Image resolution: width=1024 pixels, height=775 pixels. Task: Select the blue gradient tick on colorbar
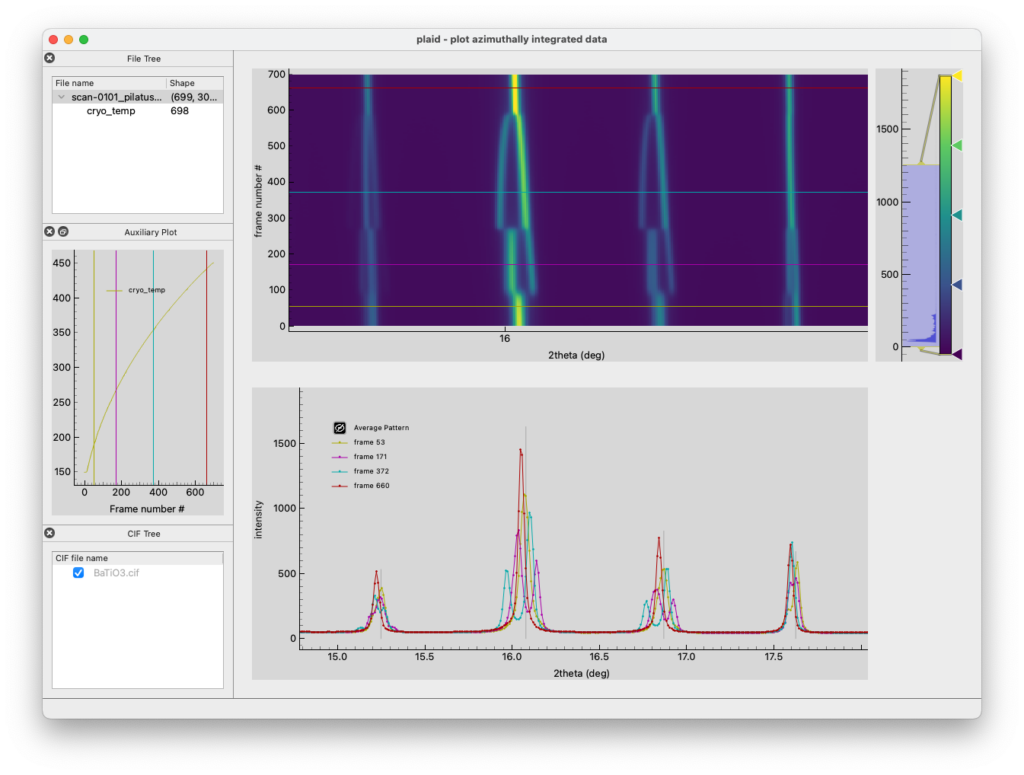click(x=957, y=285)
